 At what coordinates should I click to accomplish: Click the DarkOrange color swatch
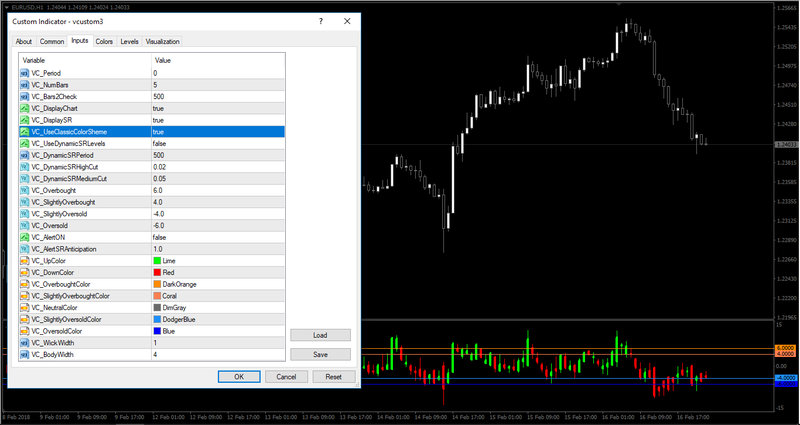coord(157,284)
